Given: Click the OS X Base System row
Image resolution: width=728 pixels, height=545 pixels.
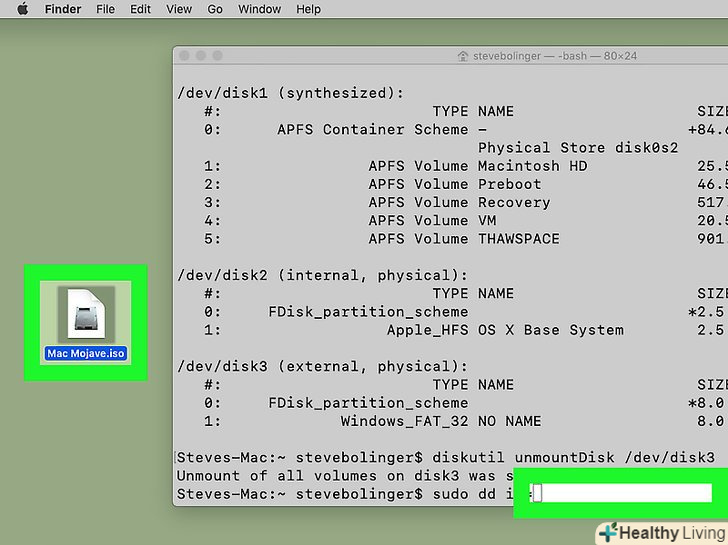Looking at the screenshot, I should (465, 330).
